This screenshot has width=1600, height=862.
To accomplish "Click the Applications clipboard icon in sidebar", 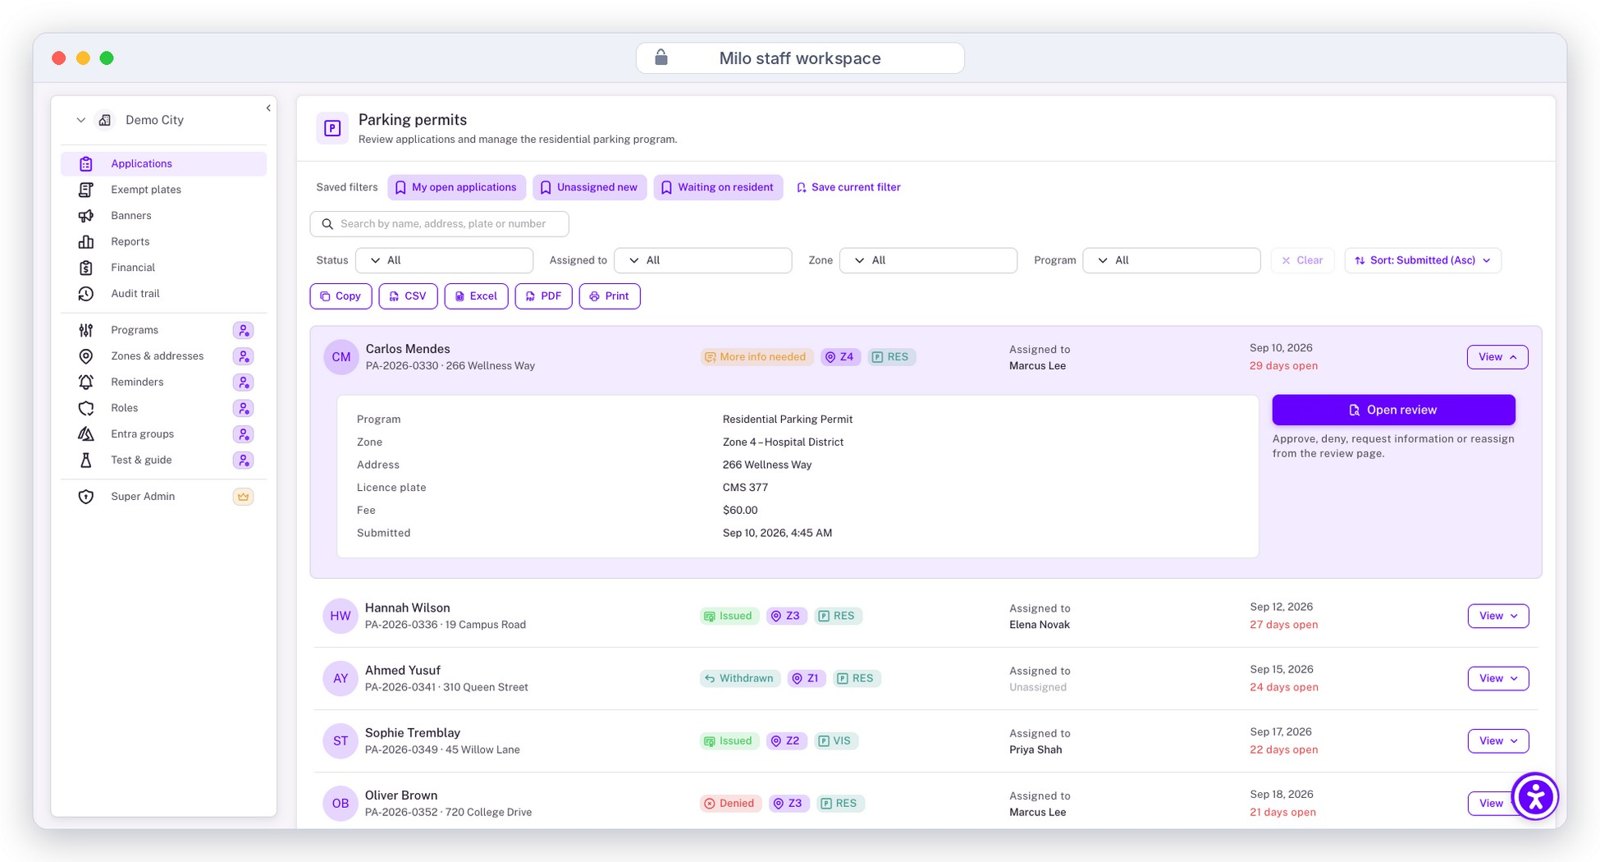I will tap(86, 164).
